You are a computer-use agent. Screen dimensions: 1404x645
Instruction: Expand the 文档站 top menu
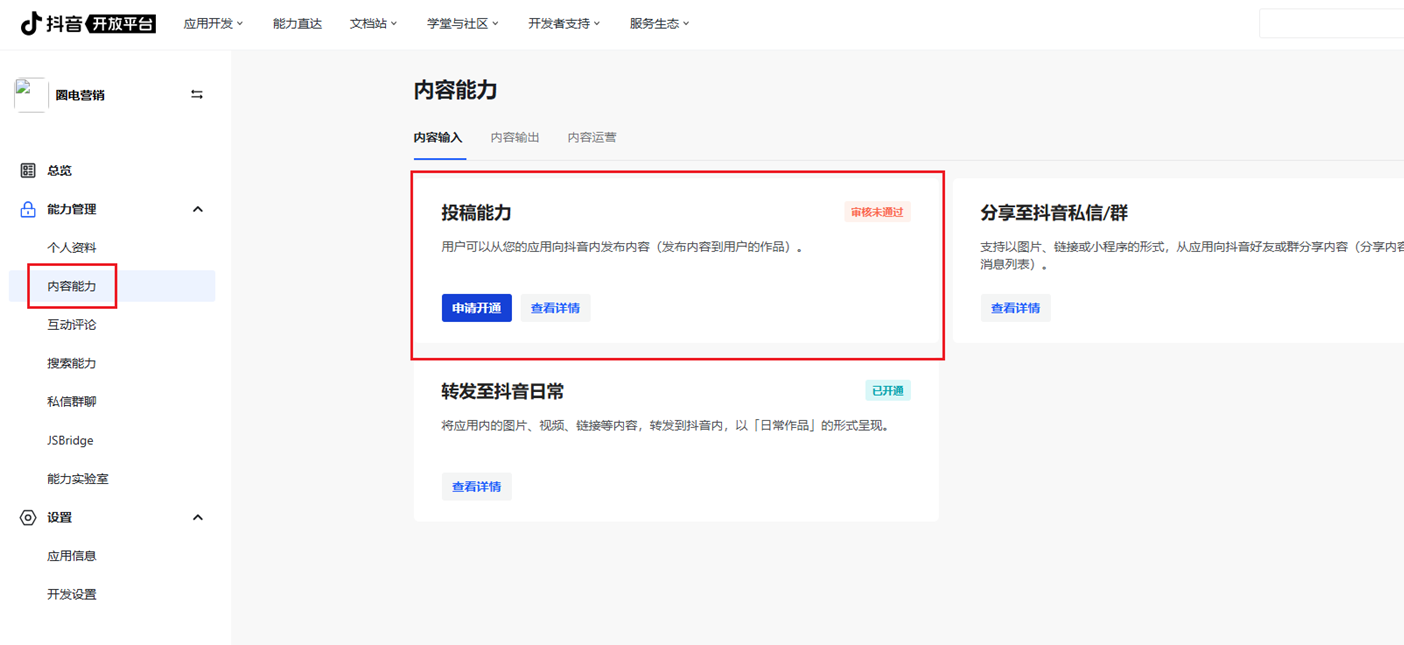coord(373,23)
